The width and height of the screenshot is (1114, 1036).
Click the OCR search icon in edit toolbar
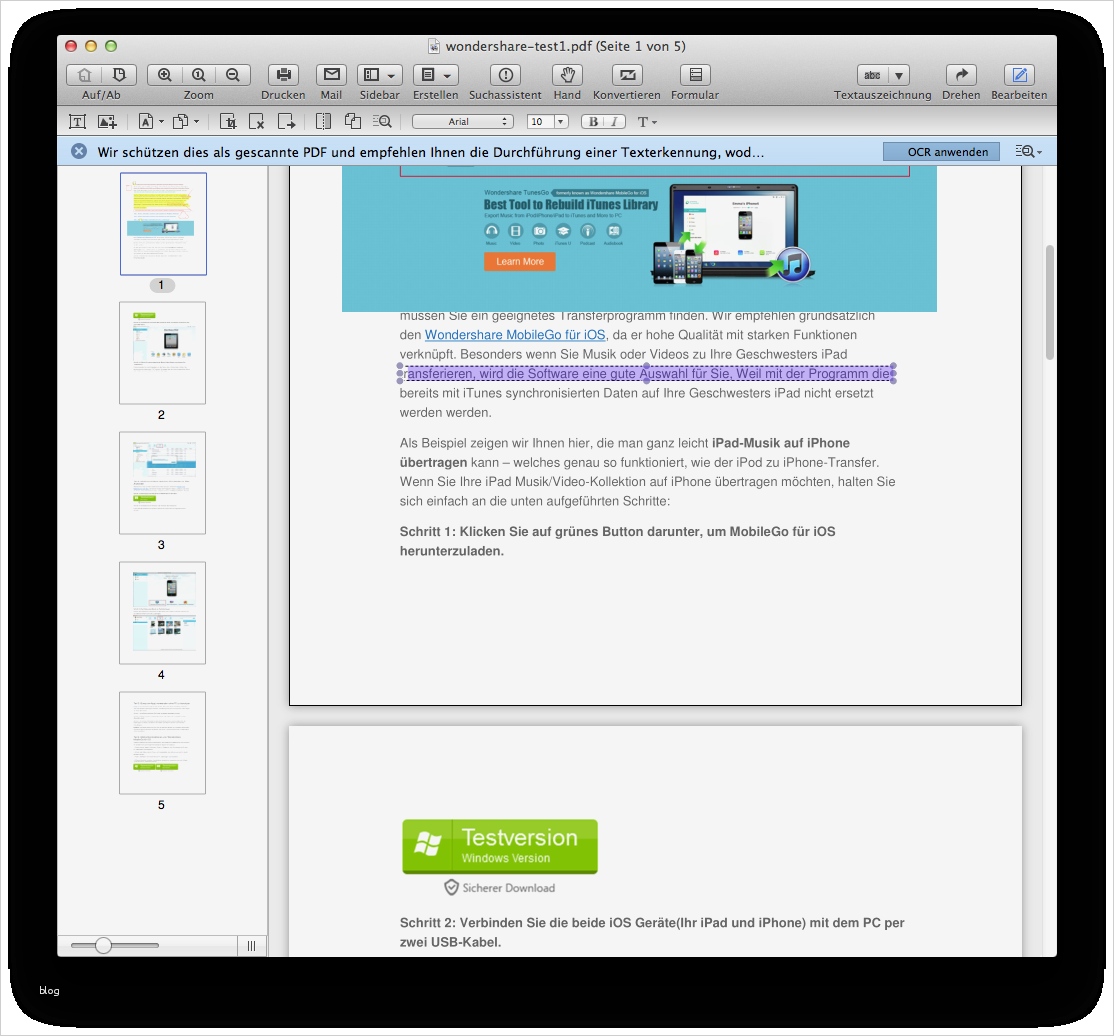click(382, 122)
